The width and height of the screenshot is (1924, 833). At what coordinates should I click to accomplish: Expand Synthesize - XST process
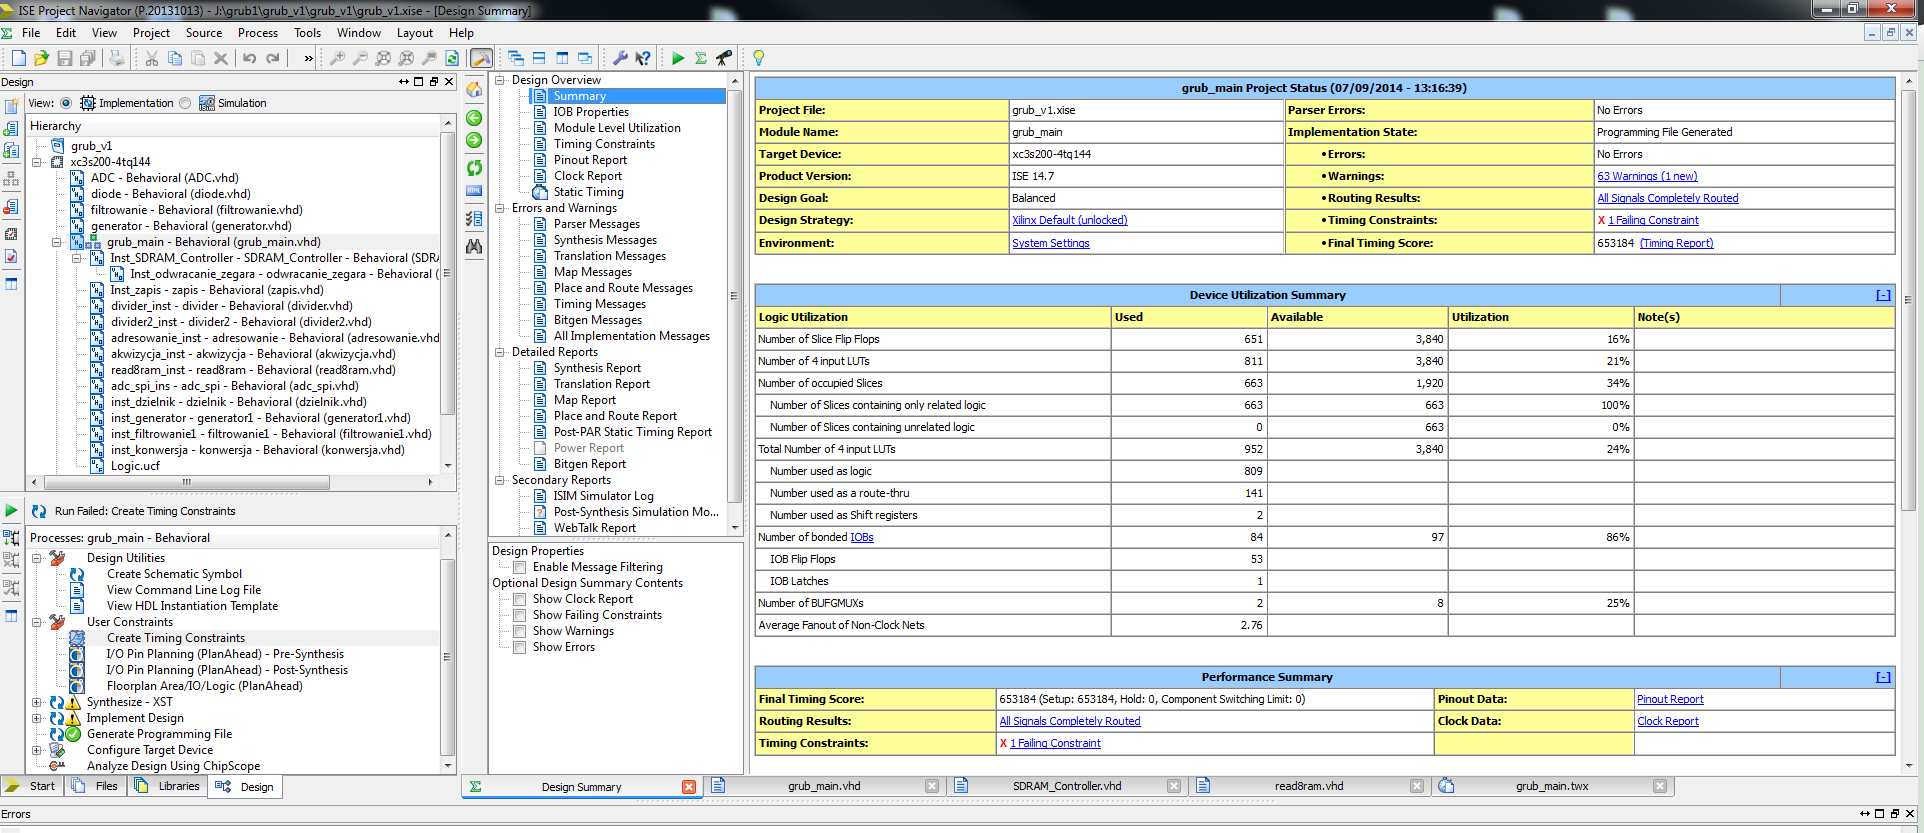tap(37, 702)
